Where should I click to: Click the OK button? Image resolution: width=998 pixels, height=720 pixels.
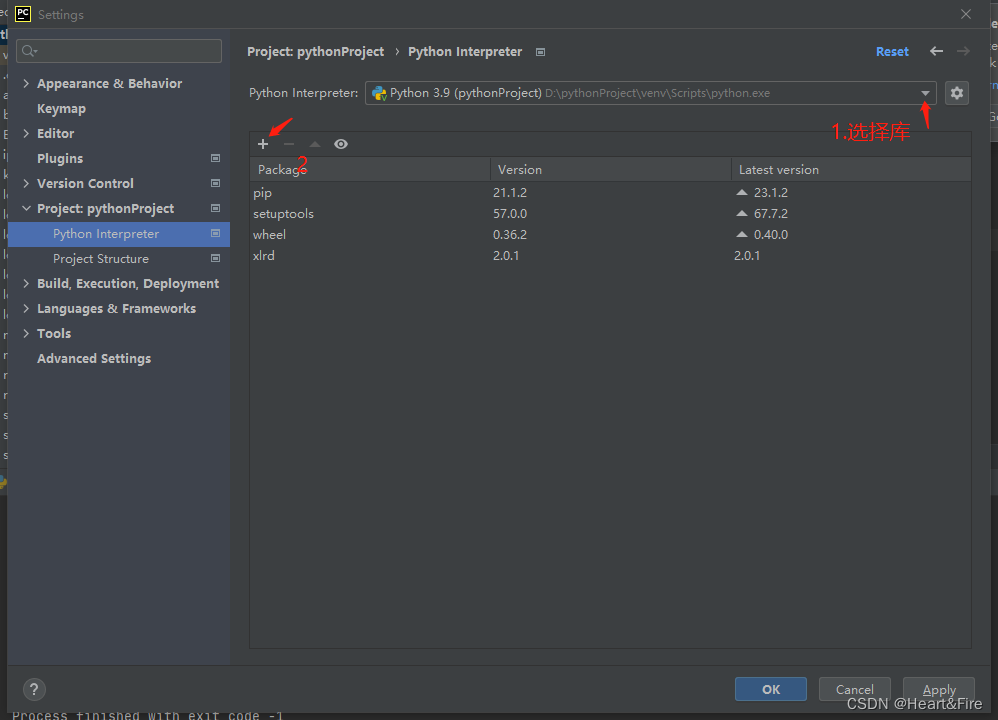pyautogui.click(x=771, y=689)
